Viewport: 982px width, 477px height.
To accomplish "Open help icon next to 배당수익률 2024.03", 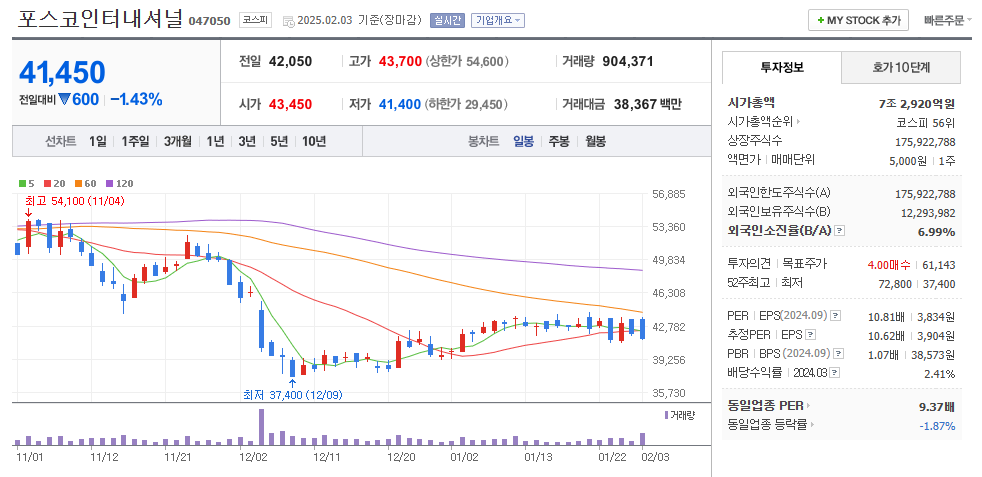I will (835, 373).
